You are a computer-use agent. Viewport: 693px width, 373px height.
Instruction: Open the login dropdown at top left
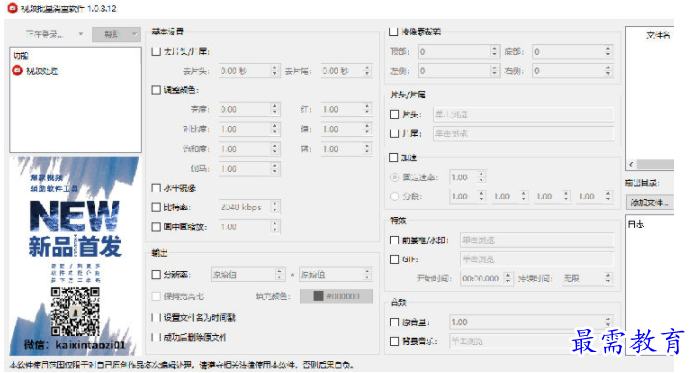point(53,34)
